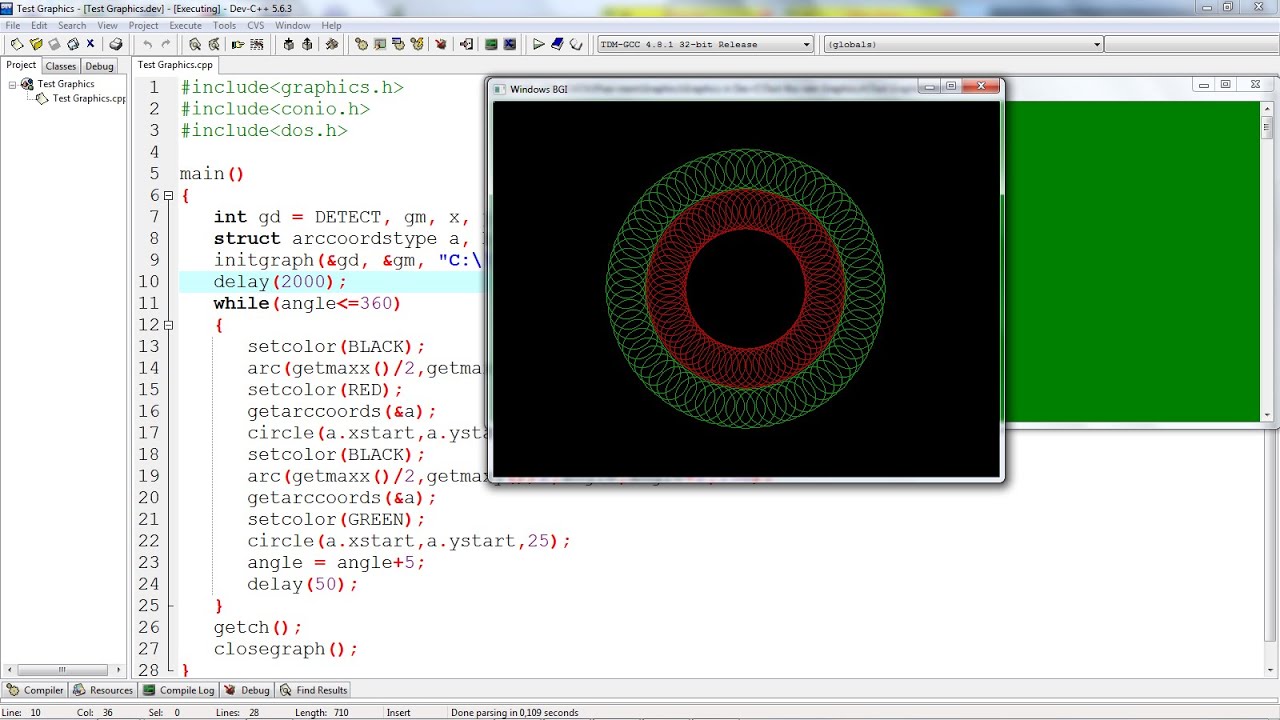Click the blue screen with X icon
Screen dimensions: 1280x720
[510, 44]
